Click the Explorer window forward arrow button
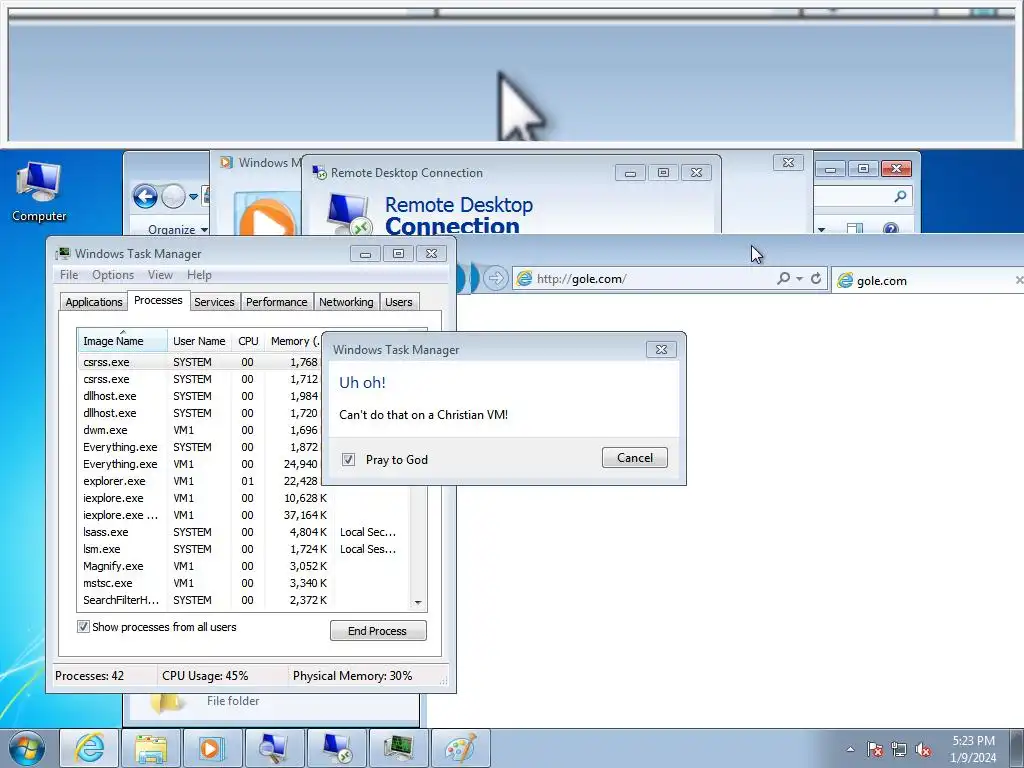The image size is (1024, 768). 173,196
